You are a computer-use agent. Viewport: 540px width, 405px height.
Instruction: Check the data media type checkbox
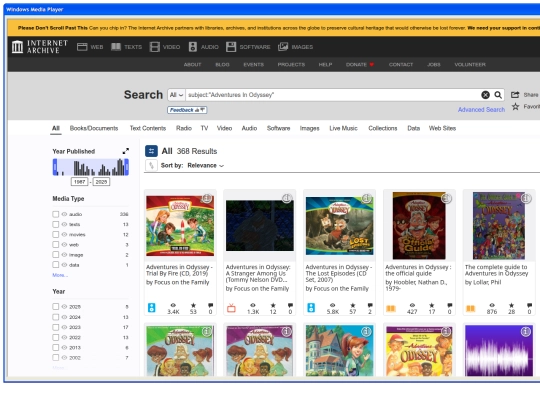click(x=56, y=265)
